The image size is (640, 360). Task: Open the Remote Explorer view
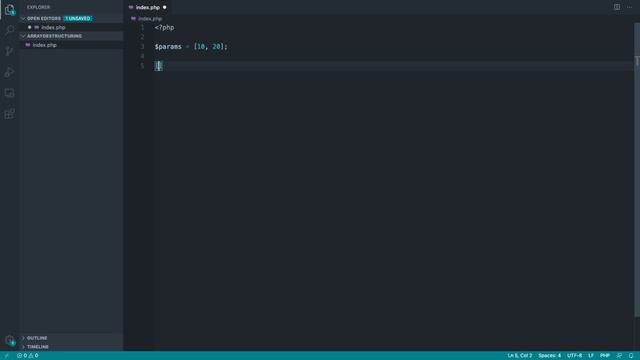(9, 93)
